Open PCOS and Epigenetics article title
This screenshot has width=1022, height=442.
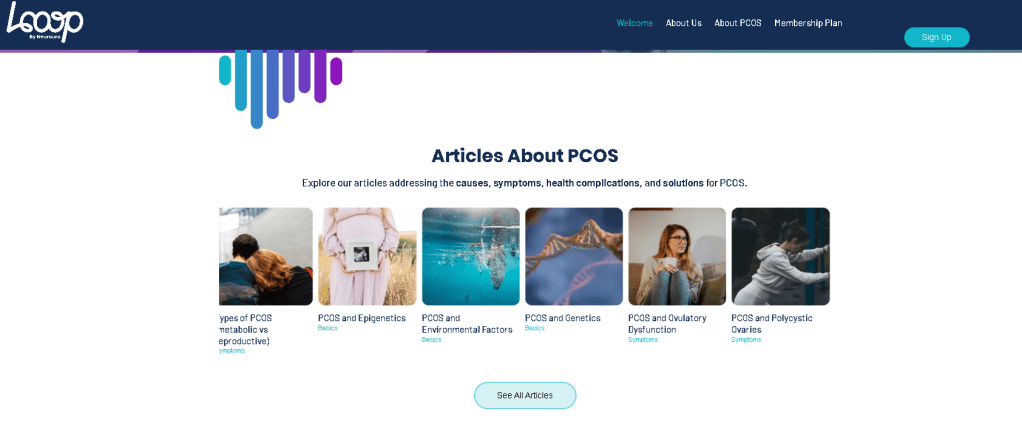coord(362,318)
